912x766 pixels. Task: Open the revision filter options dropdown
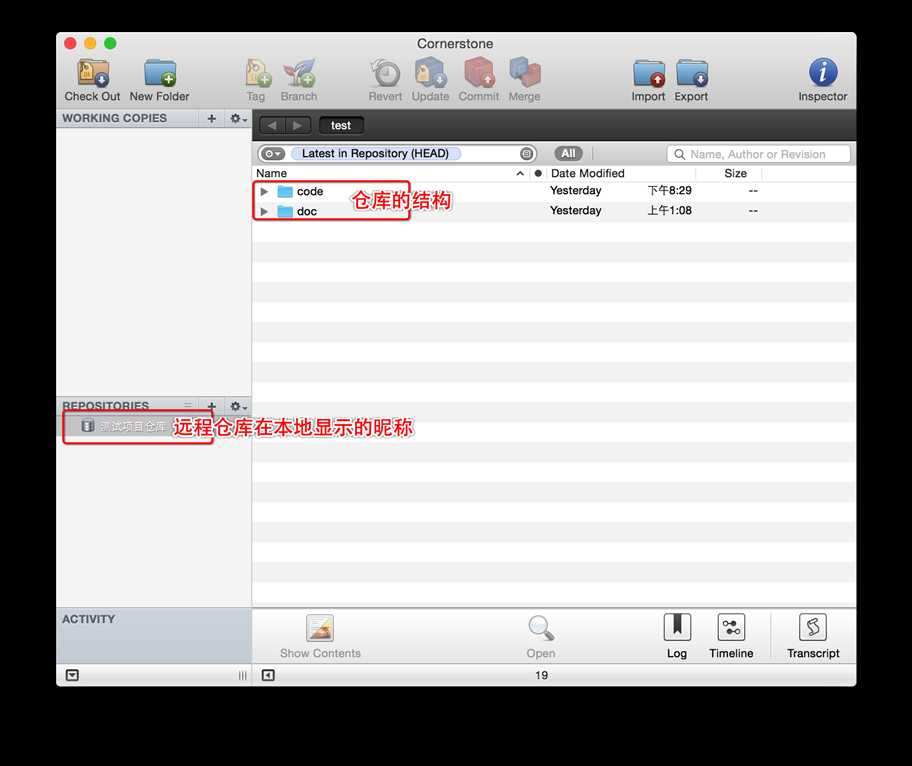(x=272, y=154)
